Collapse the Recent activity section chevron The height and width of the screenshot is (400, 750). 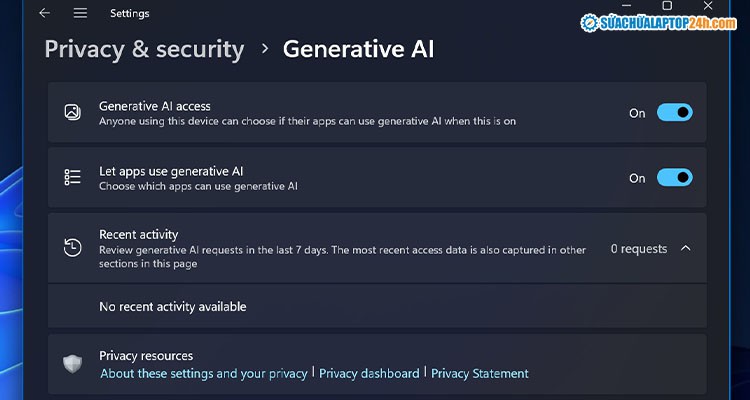pos(685,249)
